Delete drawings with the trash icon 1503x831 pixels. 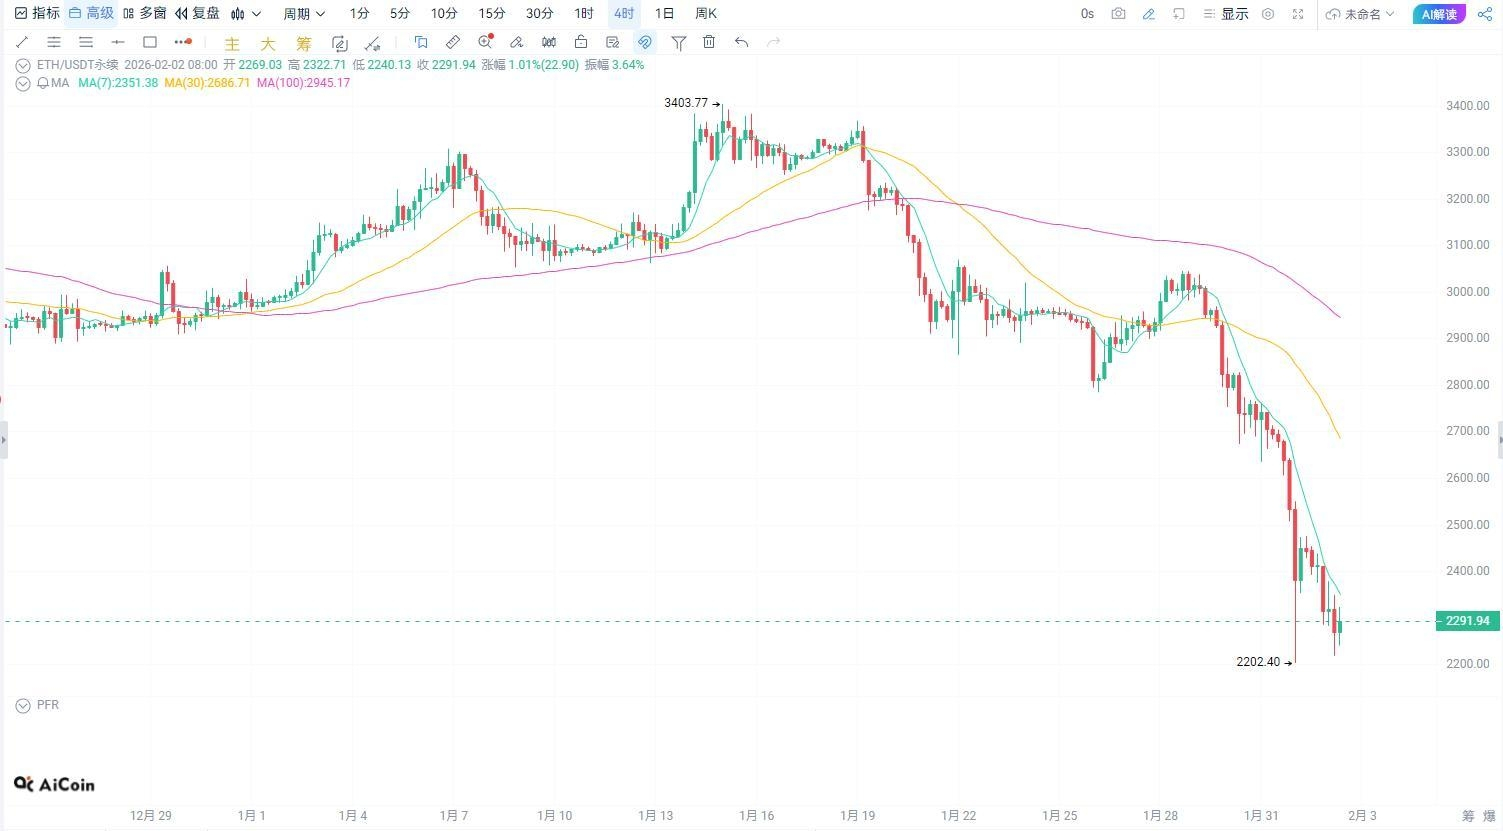point(709,42)
